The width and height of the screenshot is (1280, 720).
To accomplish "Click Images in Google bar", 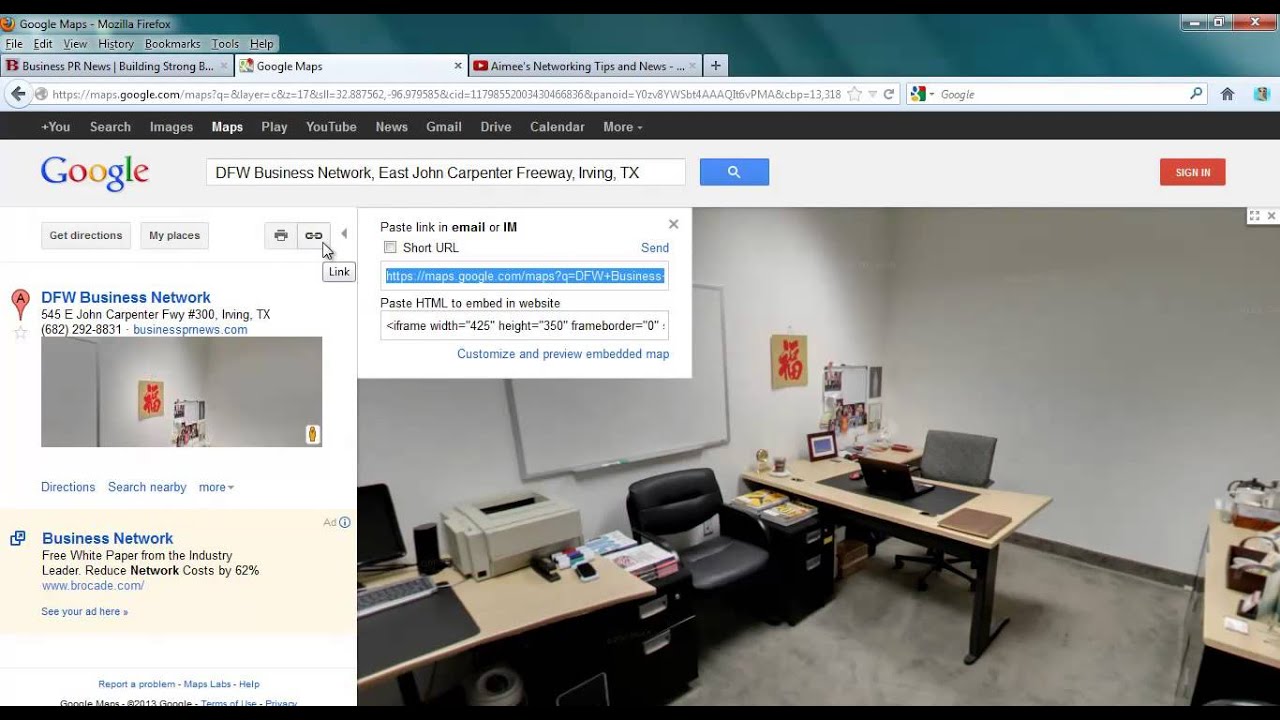I will pyautogui.click(x=171, y=127).
